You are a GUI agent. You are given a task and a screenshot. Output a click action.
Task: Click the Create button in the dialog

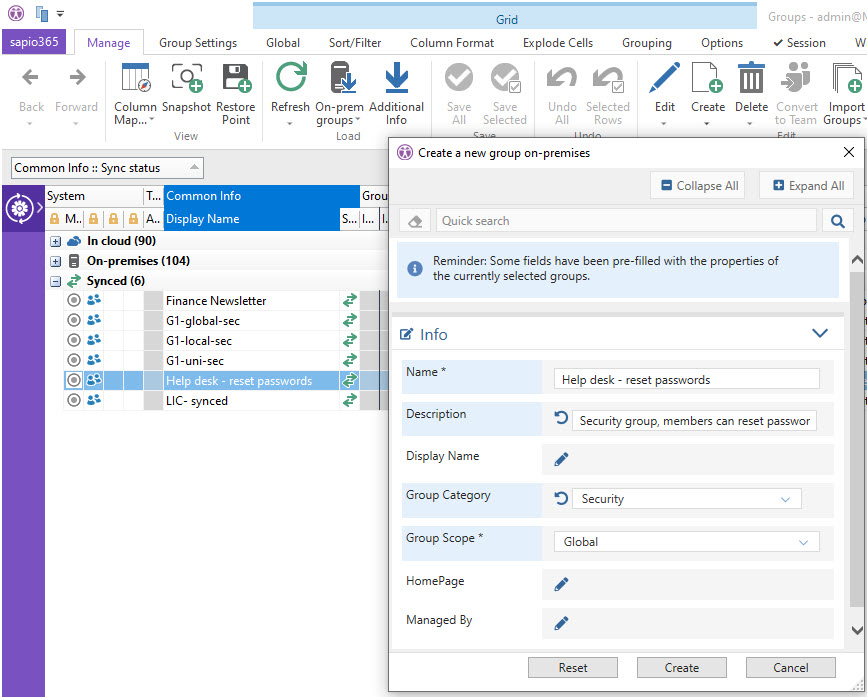[681, 667]
